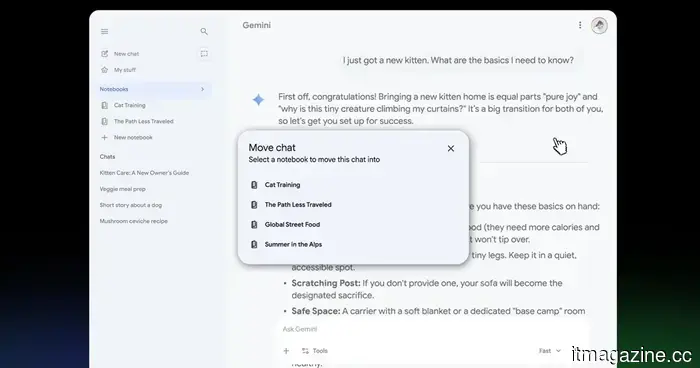The image size is (700, 368).
Task: Click the New chat compose icon
Action: click(104, 54)
